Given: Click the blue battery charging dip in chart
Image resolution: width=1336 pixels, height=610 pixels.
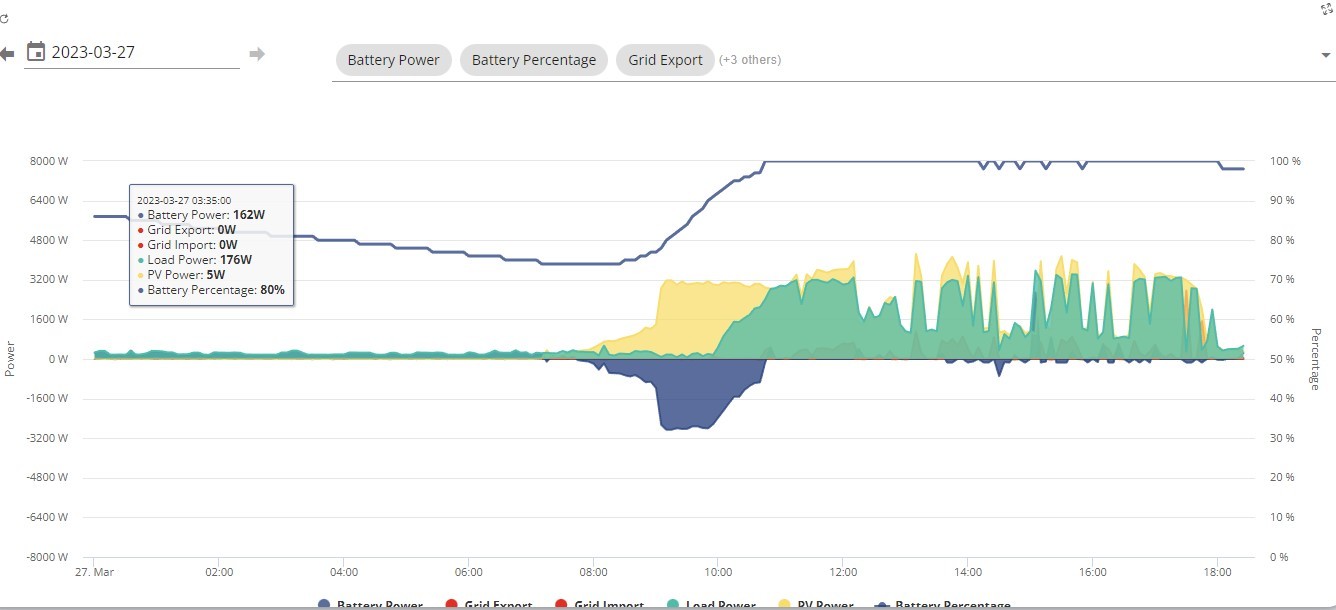Looking at the screenshot, I should [x=695, y=395].
